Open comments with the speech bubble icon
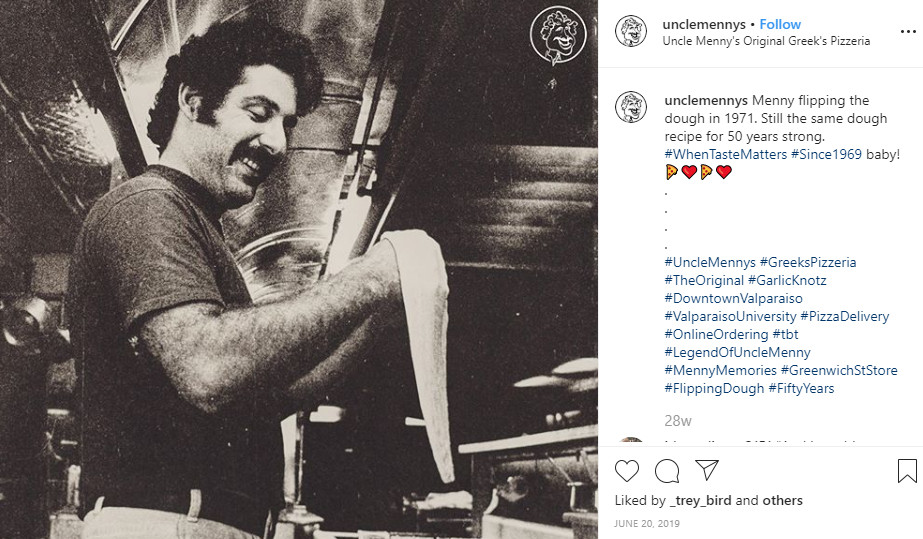Screen dimensions: 923x539 667,471
